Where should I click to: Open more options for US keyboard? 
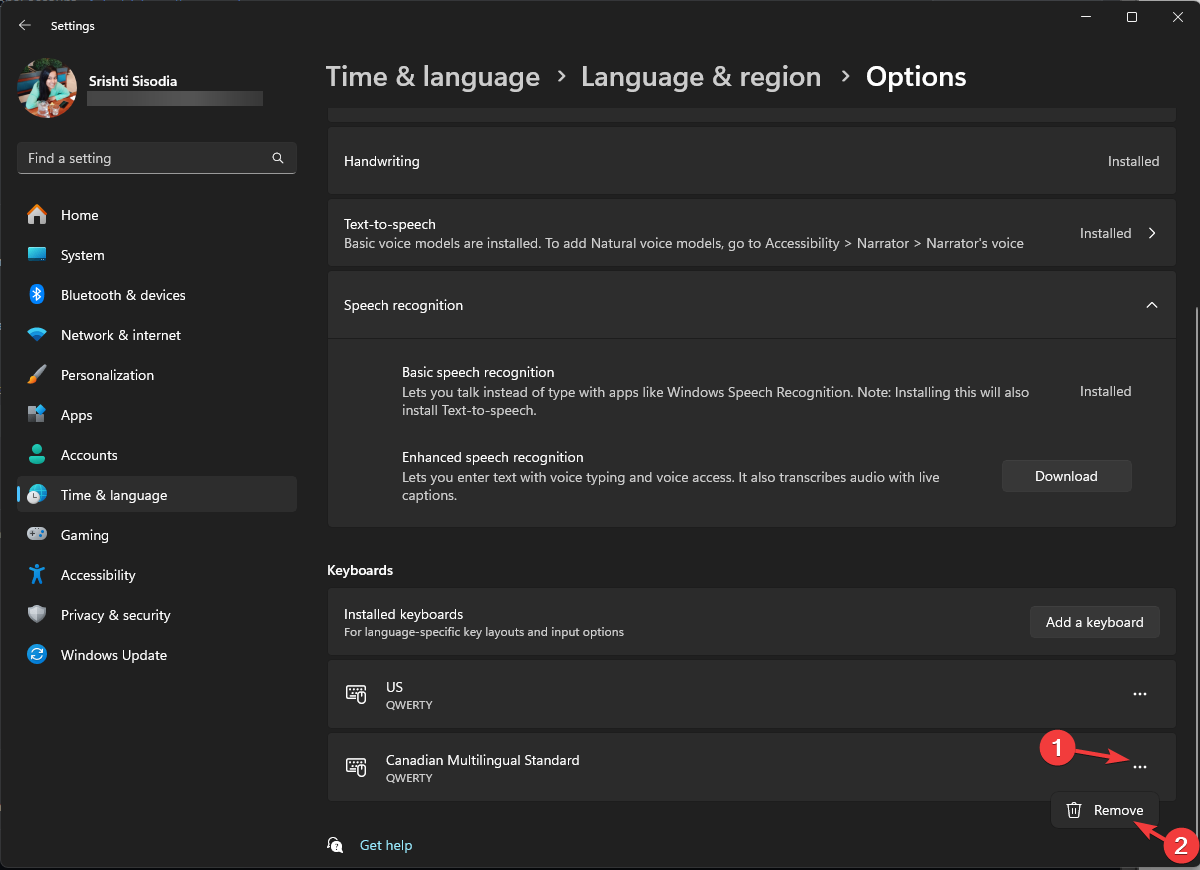coord(1139,694)
